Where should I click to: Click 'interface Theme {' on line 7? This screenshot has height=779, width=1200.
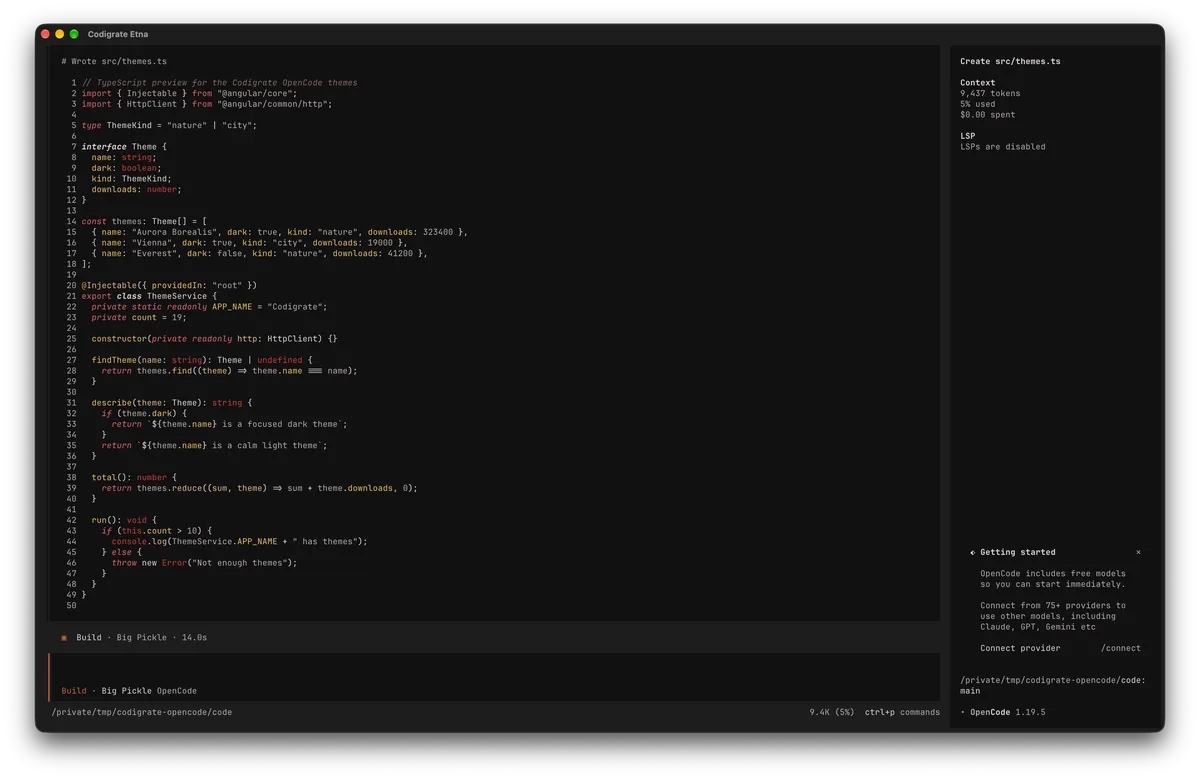point(124,147)
